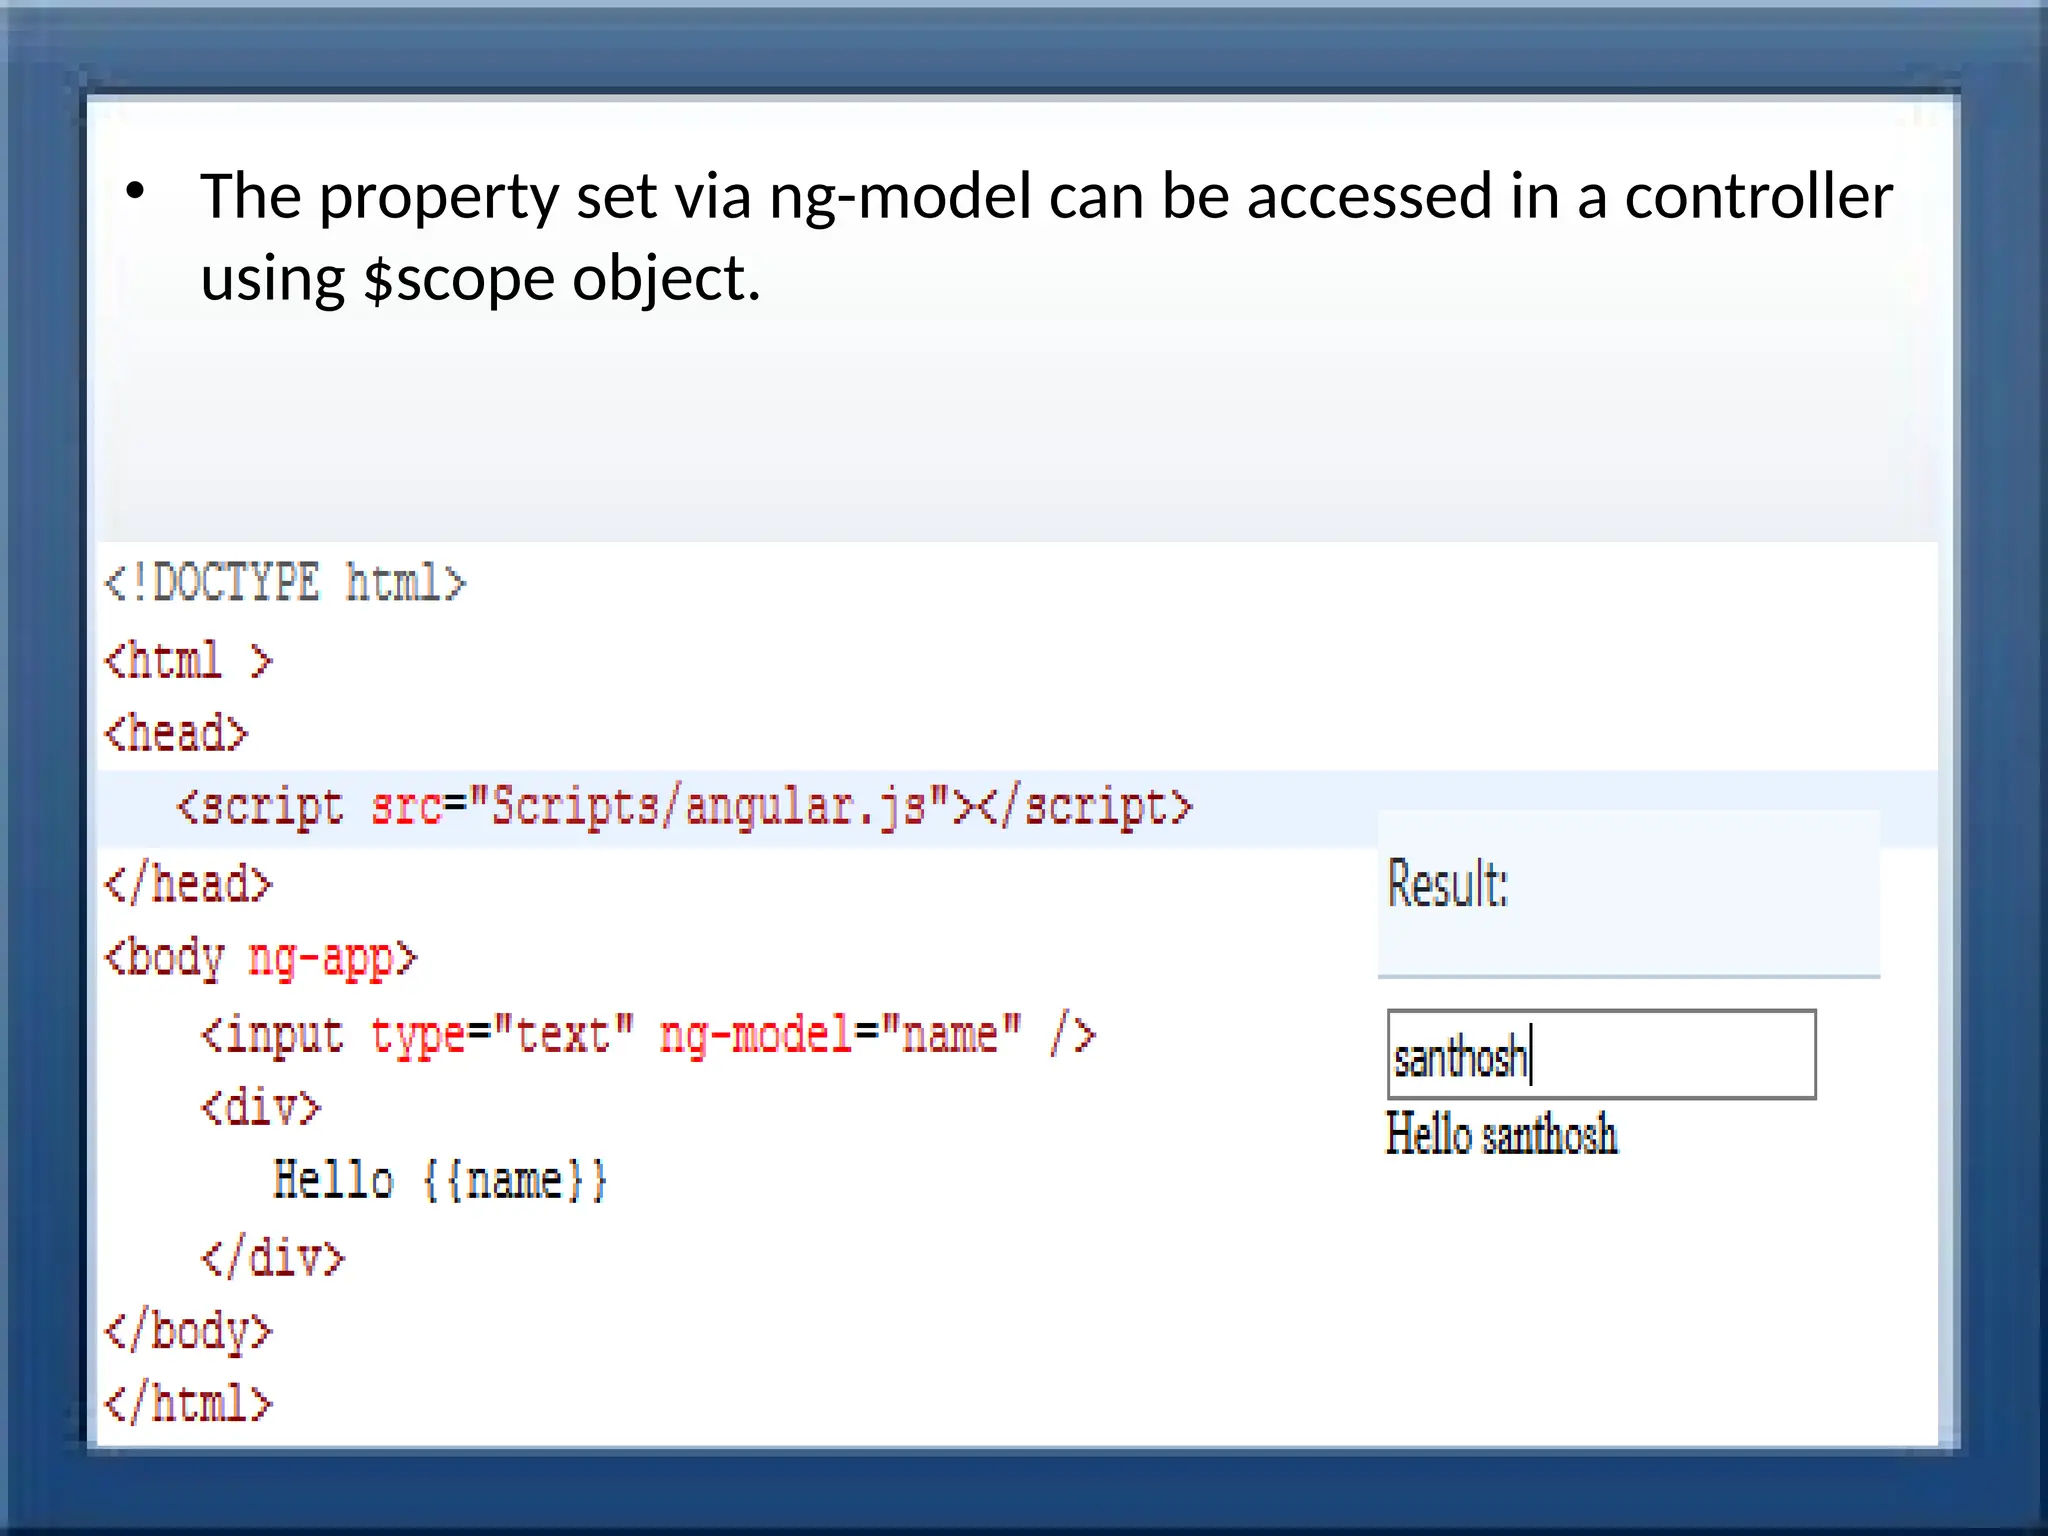This screenshot has width=2048, height=1536.
Task: Click the script src angular.js code line
Action: [x=685, y=808]
